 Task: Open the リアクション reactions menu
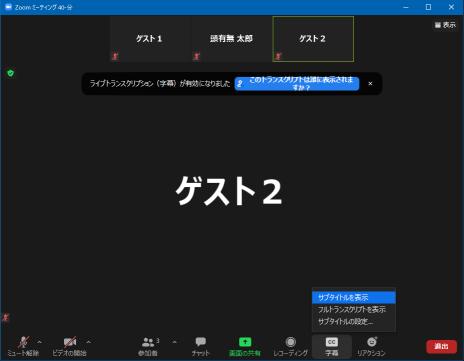coord(371,346)
